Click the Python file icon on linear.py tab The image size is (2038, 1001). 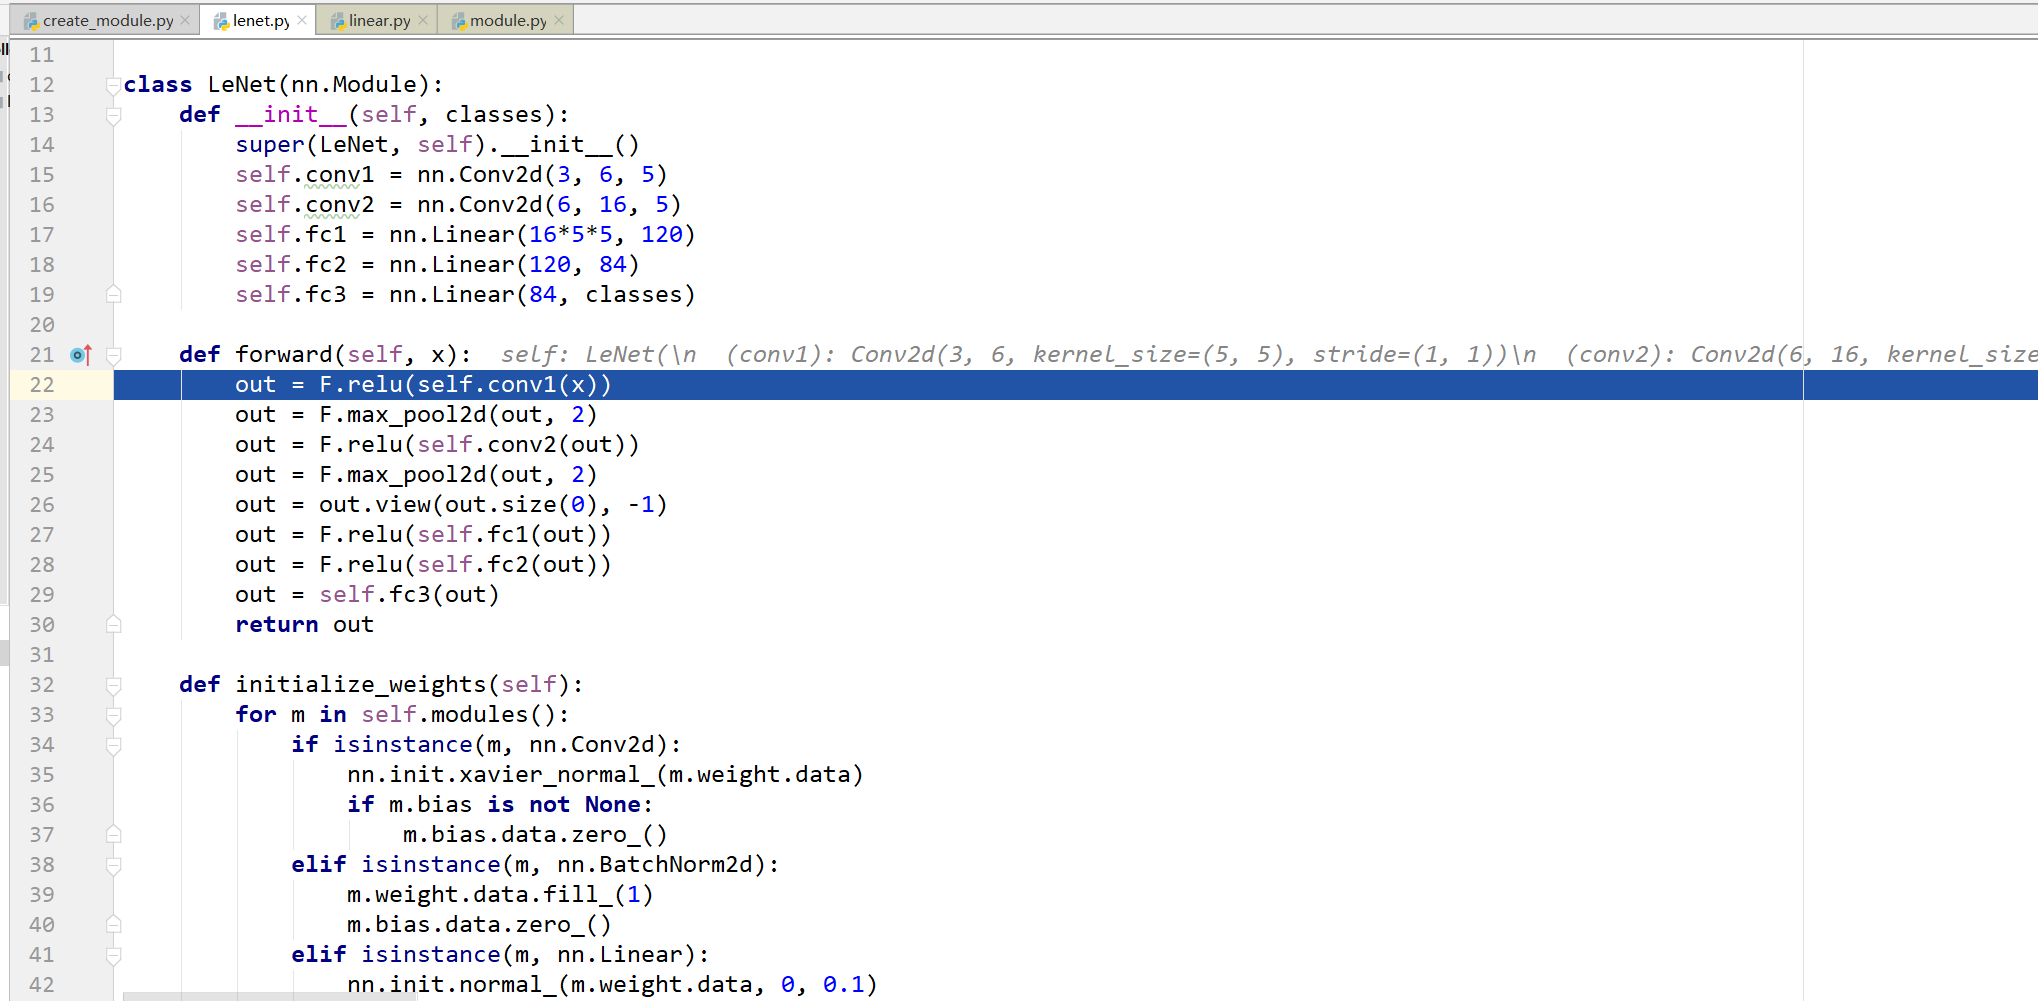[338, 21]
